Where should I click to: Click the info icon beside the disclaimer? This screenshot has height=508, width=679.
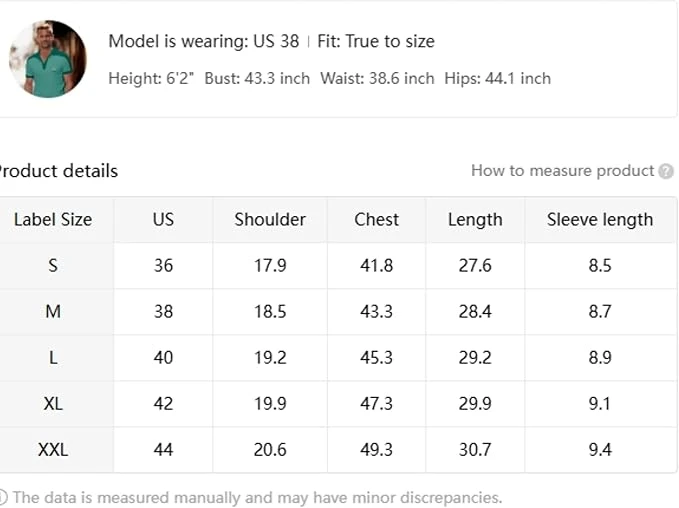[x=3, y=497]
